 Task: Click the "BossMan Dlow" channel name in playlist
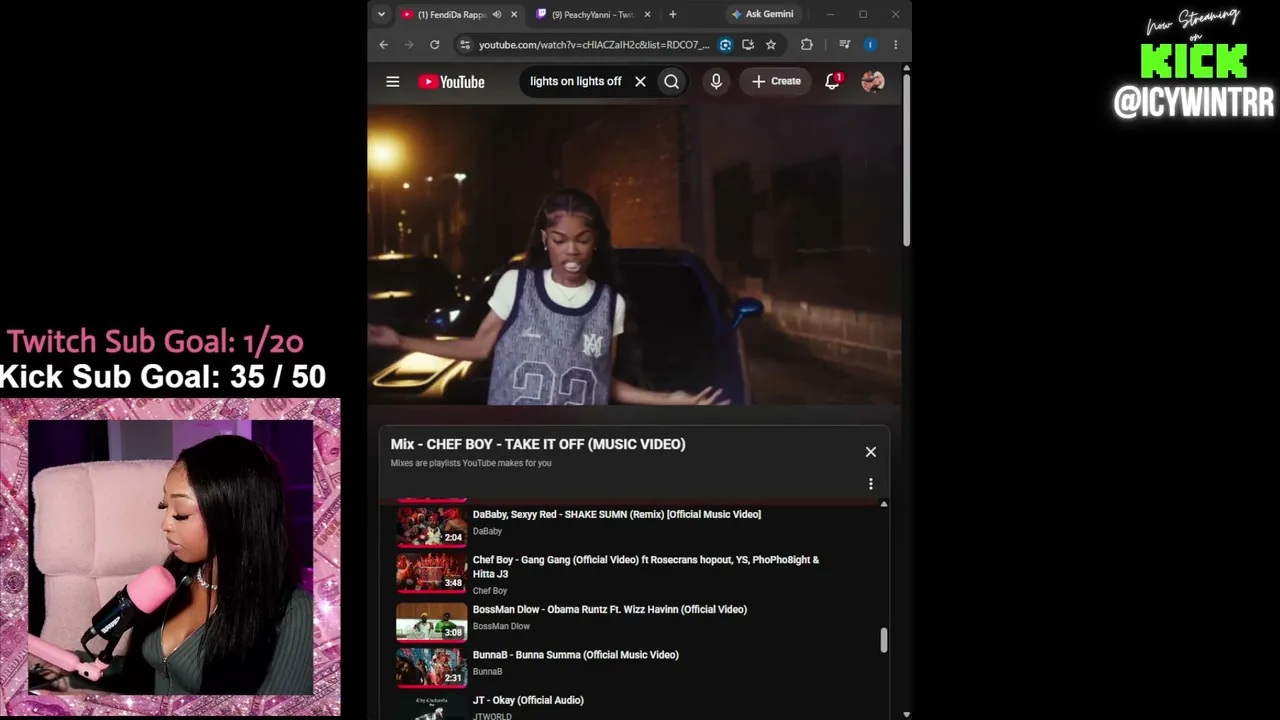[x=501, y=627]
